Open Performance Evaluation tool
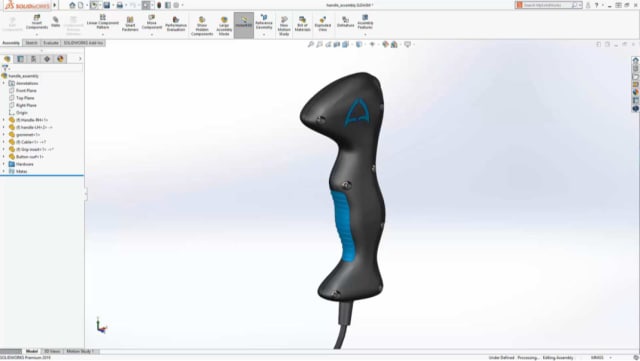The height and width of the screenshot is (361, 640). [176, 24]
